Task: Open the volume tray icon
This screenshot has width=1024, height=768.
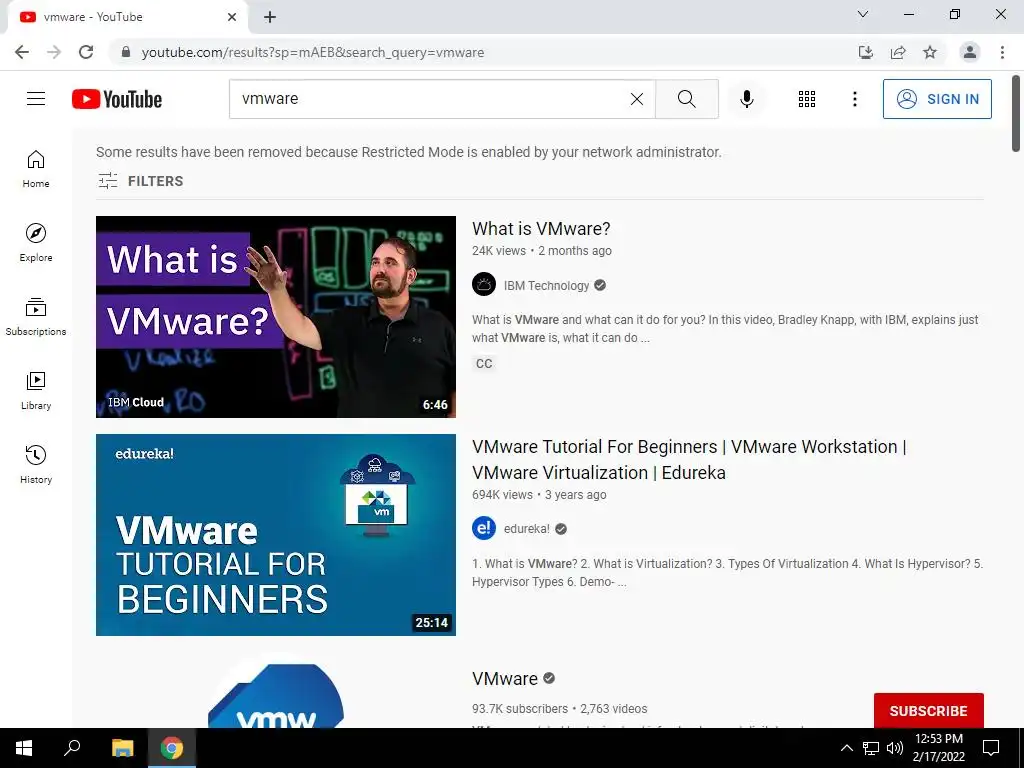Action: 895,748
